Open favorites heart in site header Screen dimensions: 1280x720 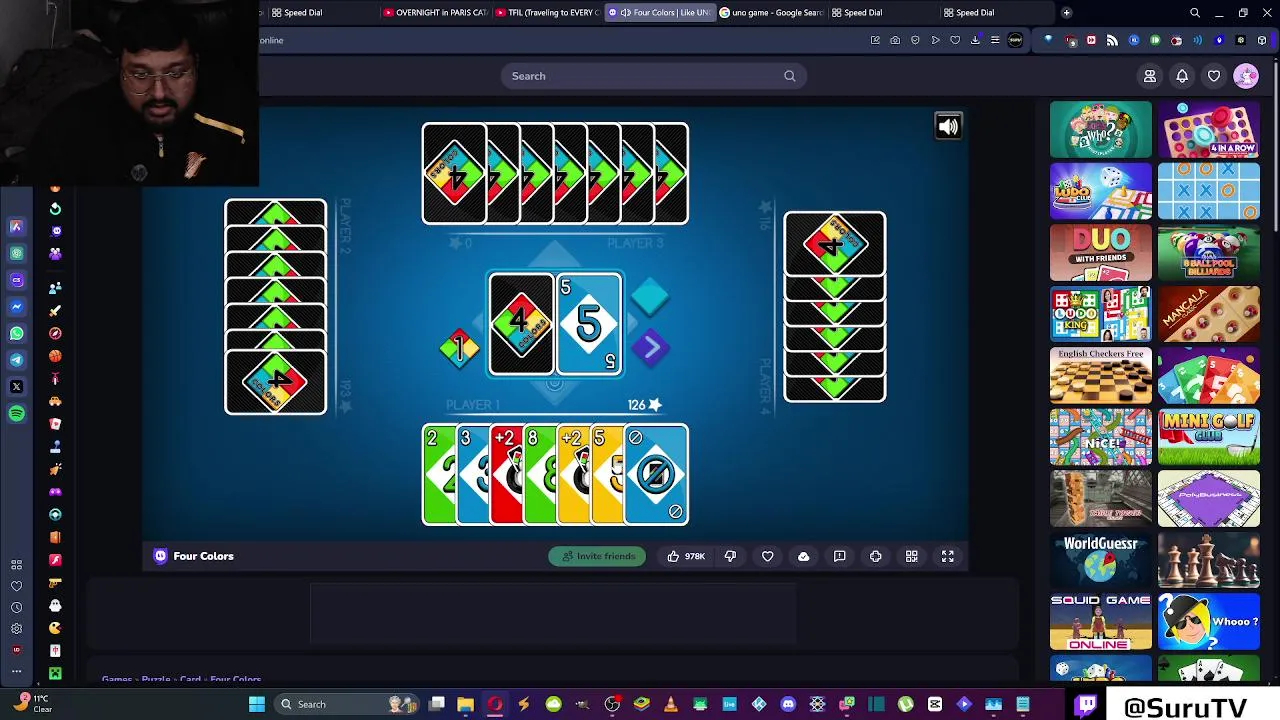click(x=1214, y=76)
